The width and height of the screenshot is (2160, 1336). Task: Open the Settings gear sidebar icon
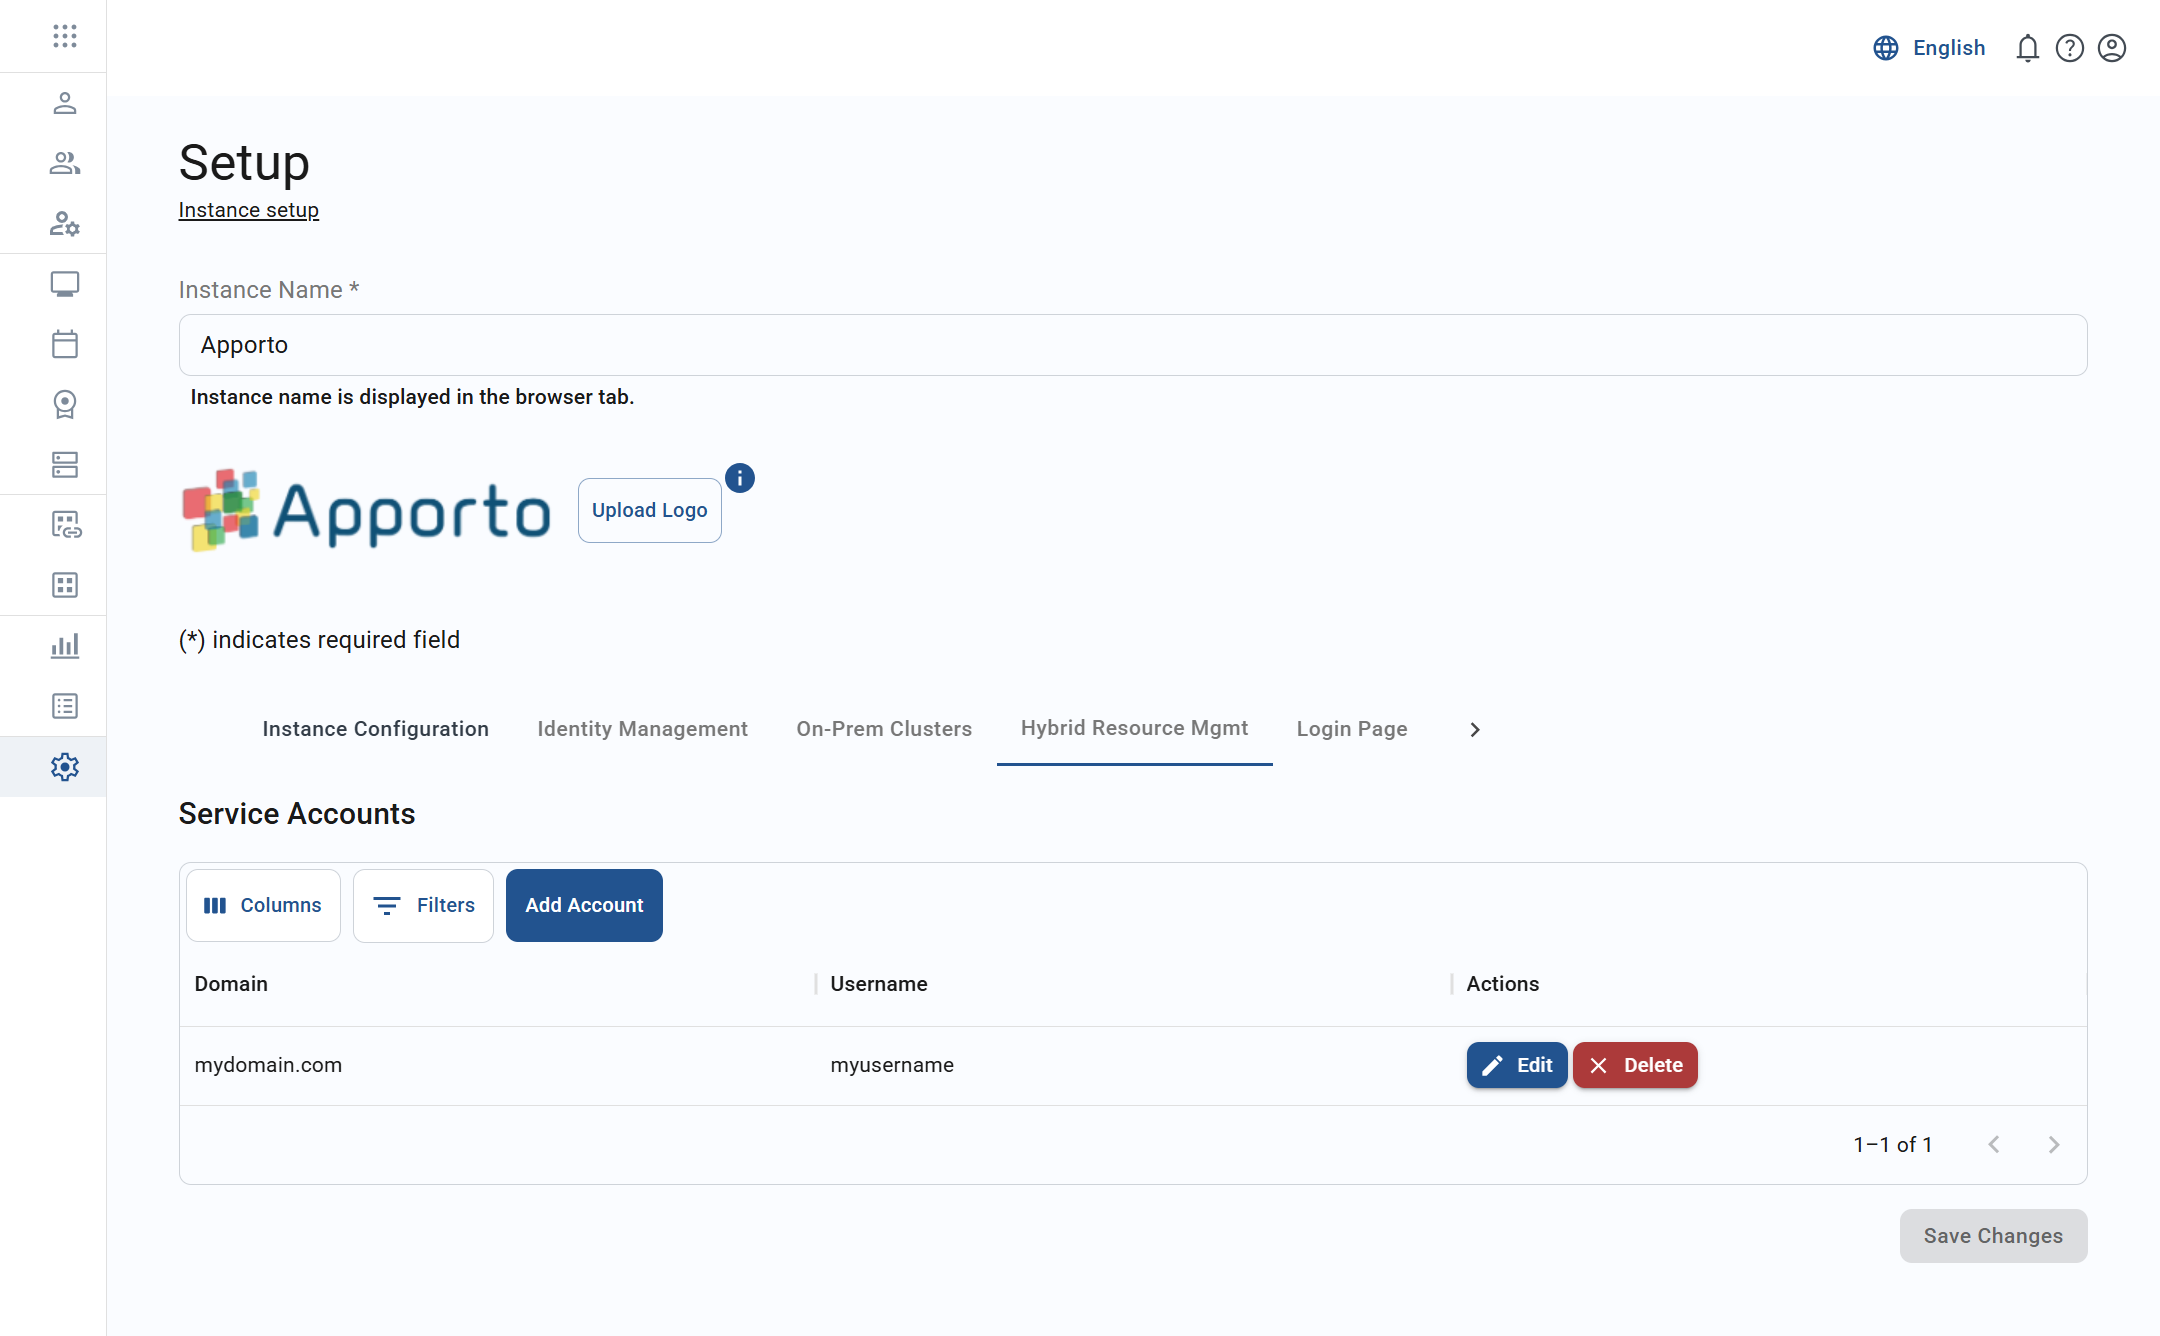[x=65, y=766]
